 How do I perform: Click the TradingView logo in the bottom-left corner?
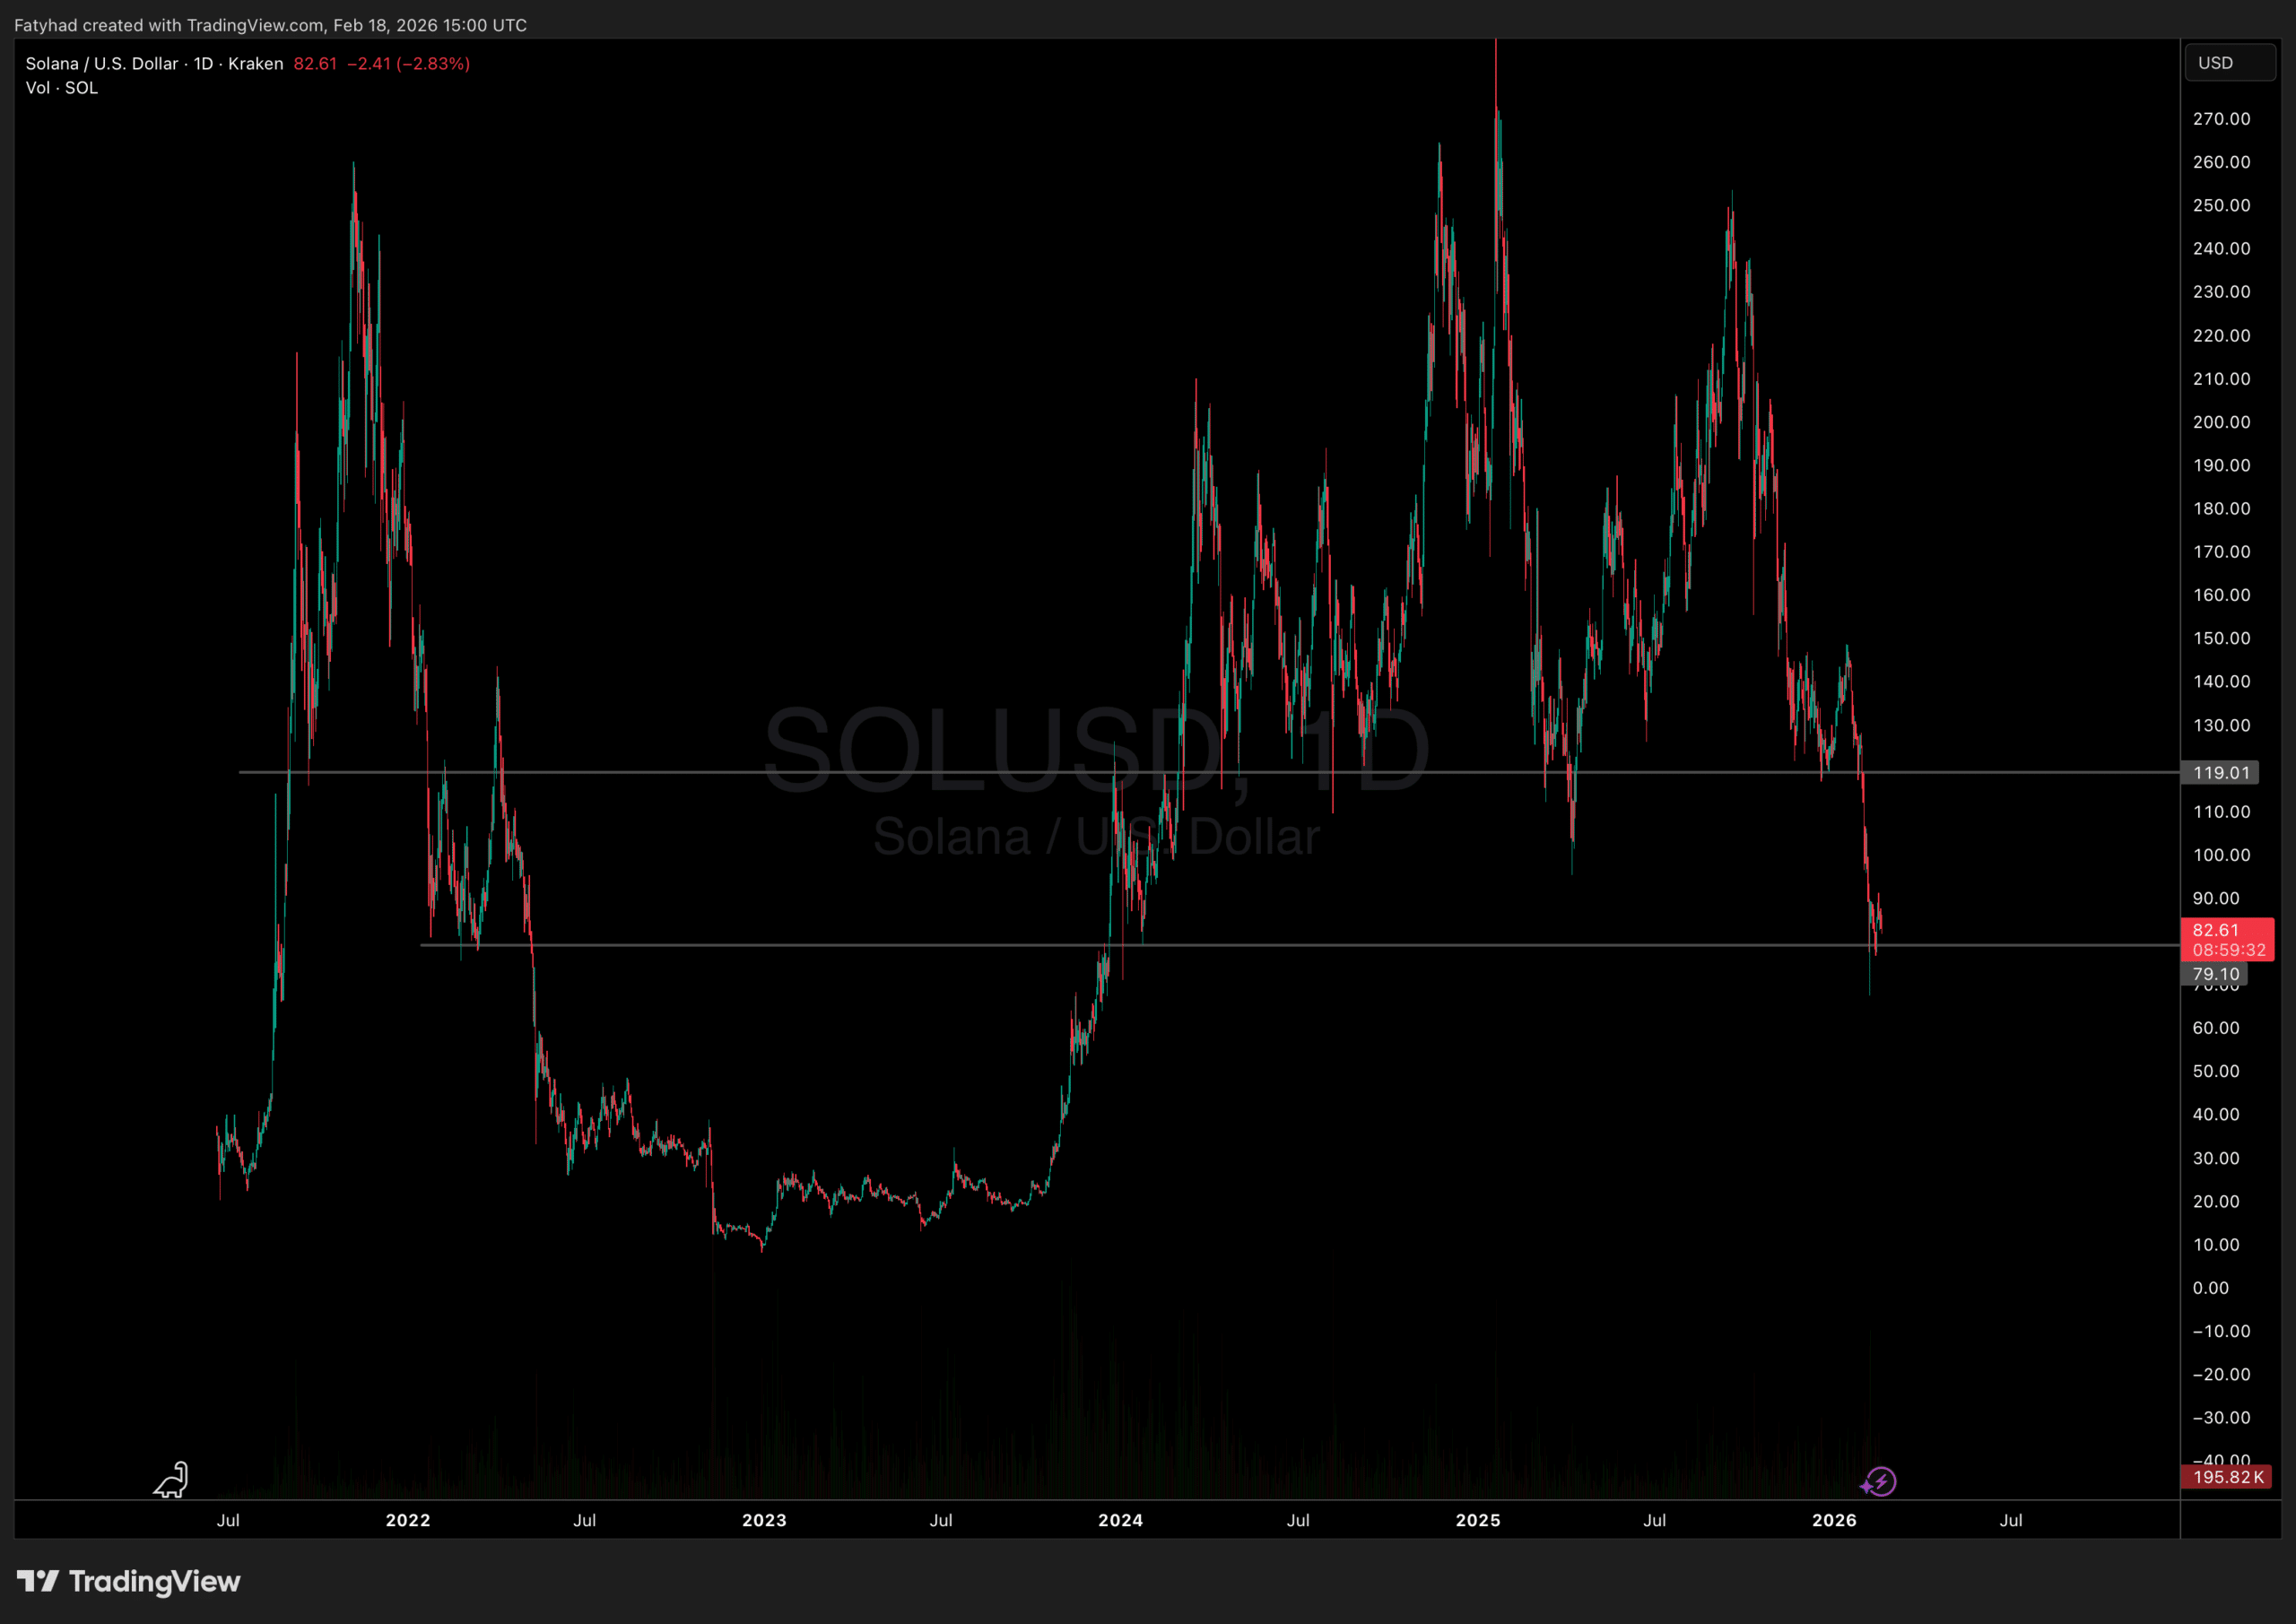[x=128, y=1582]
